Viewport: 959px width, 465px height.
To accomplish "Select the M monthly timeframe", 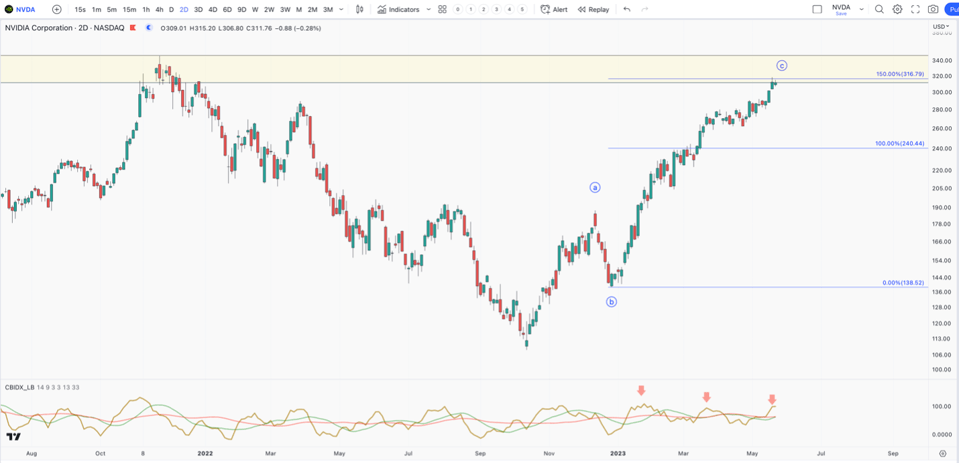I will (x=299, y=10).
